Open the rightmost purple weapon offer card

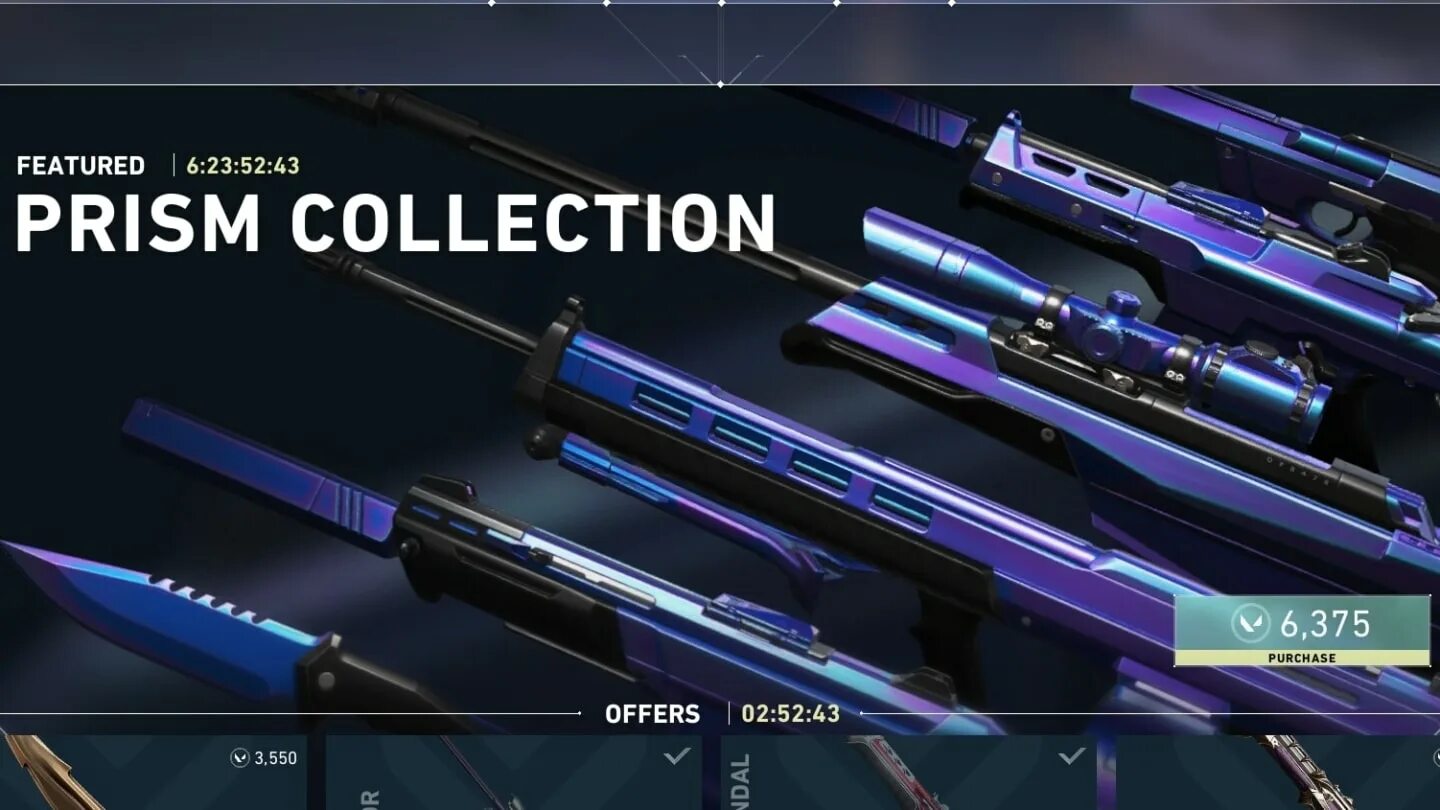tap(1278, 772)
